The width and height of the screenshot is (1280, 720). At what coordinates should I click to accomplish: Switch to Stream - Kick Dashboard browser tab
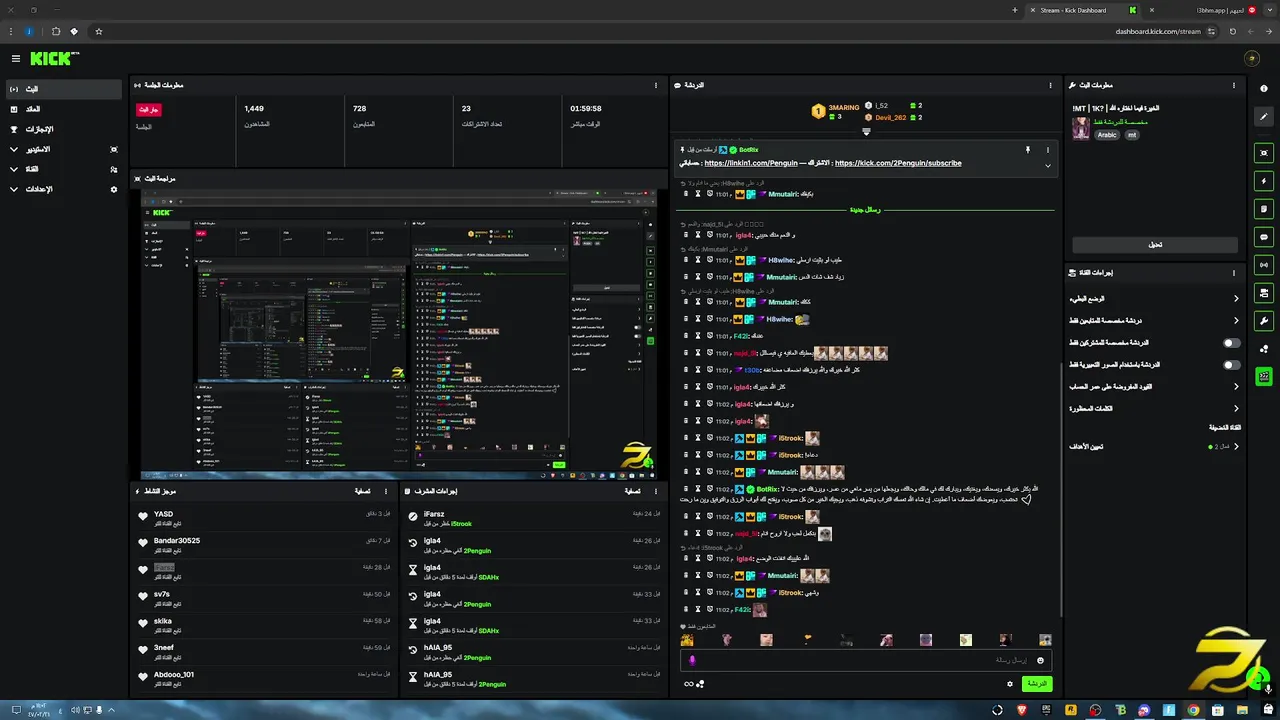pos(1083,10)
